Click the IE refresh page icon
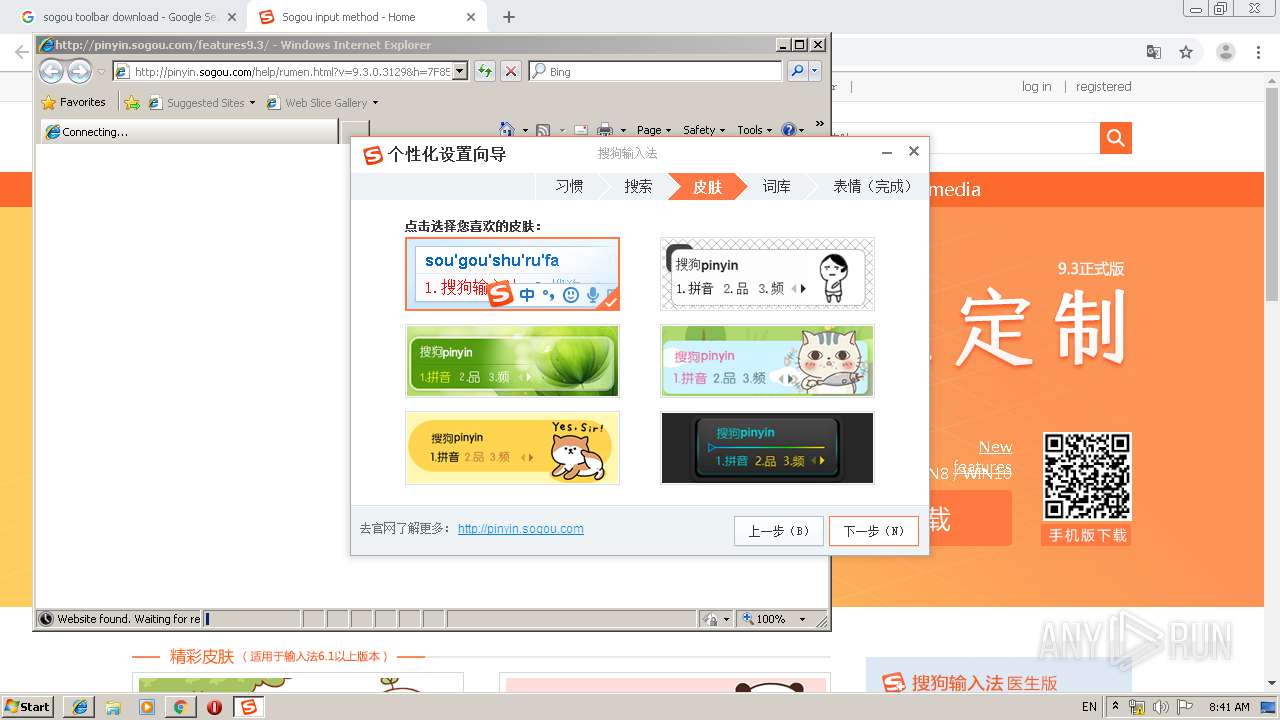The image size is (1280, 720). [484, 71]
